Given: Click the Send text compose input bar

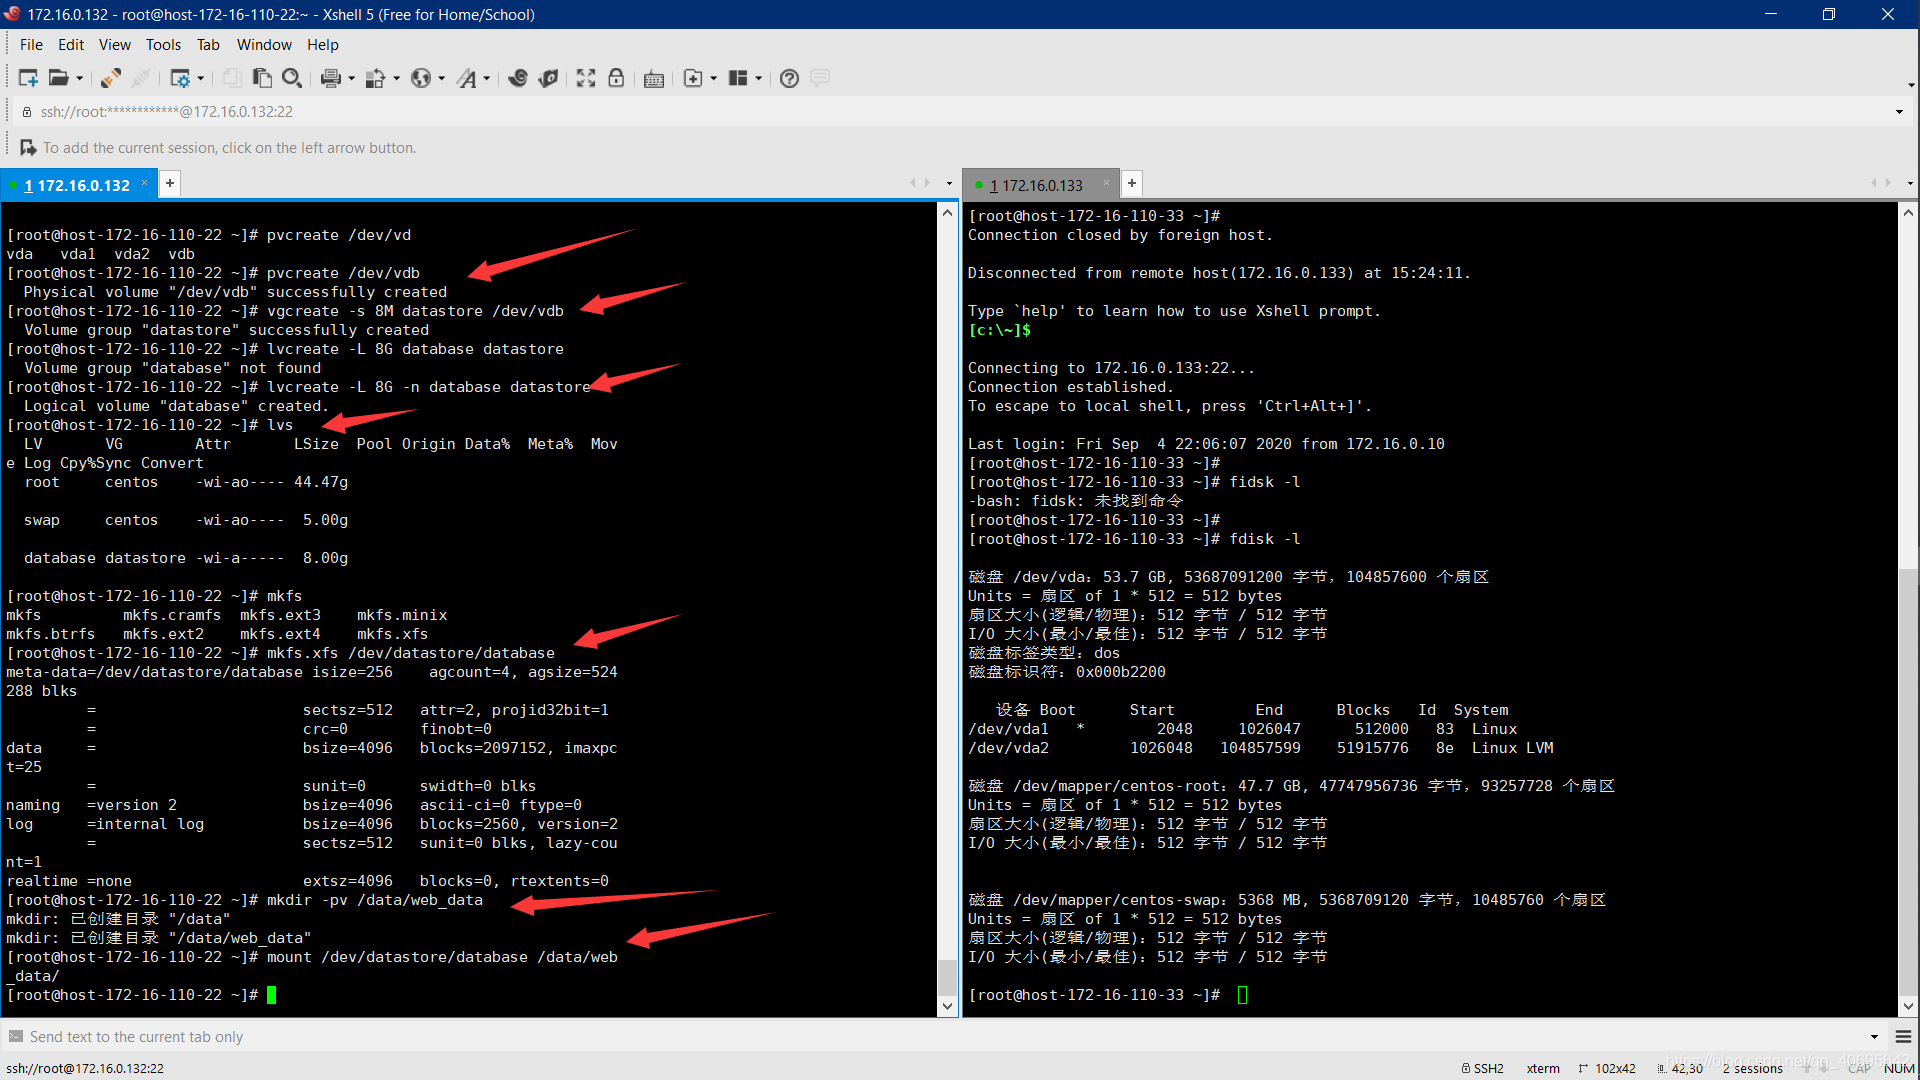Looking at the screenshot, I should coord(940,1037).
